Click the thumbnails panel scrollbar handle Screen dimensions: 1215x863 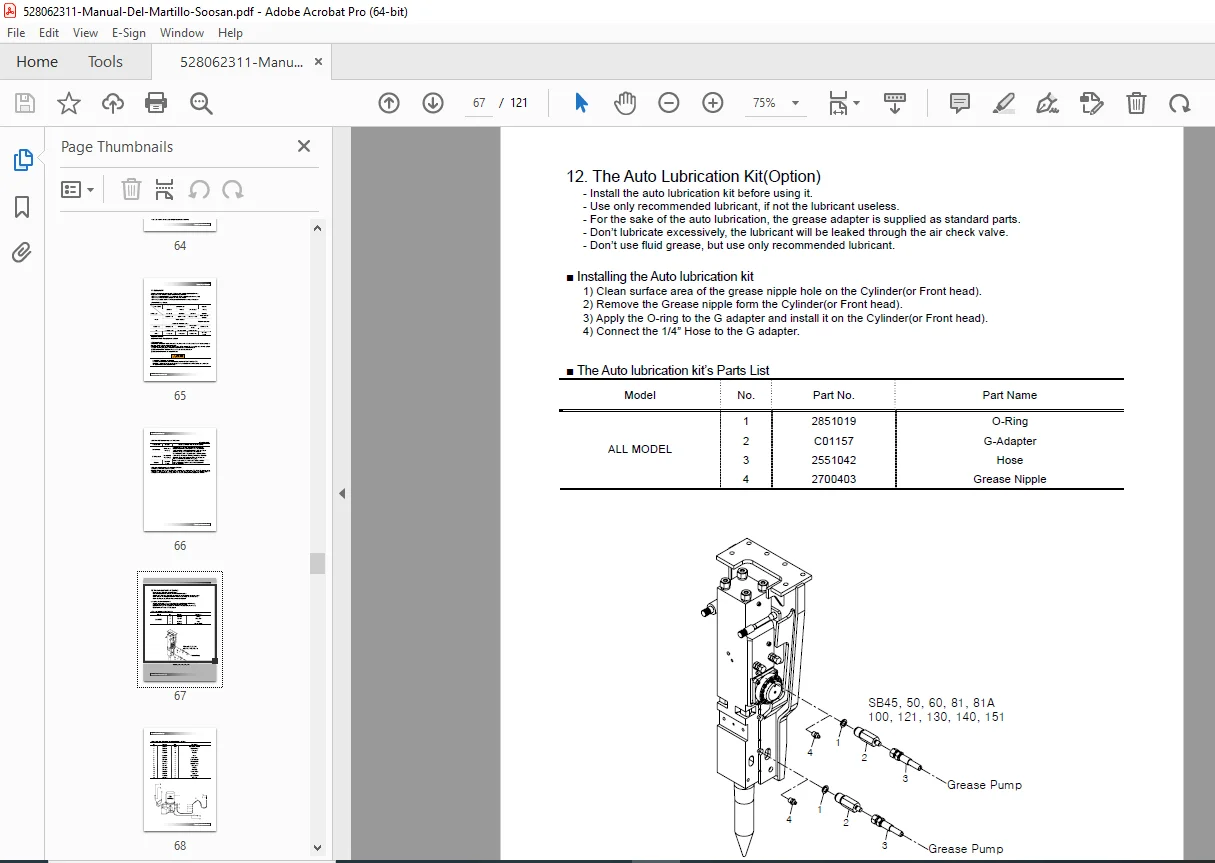click(x=318, y=563)
